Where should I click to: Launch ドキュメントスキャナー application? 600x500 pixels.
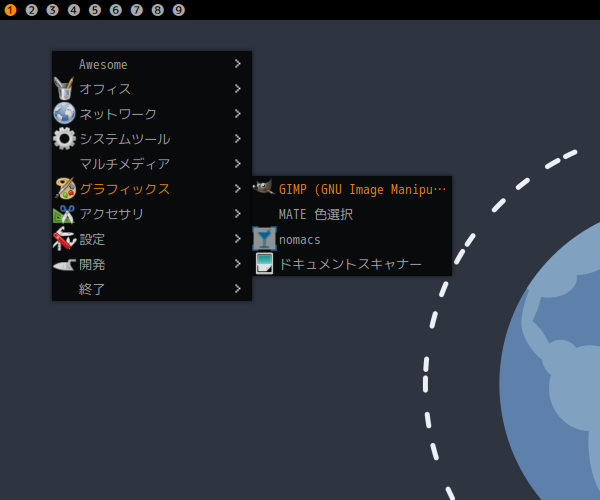(352, 264)
